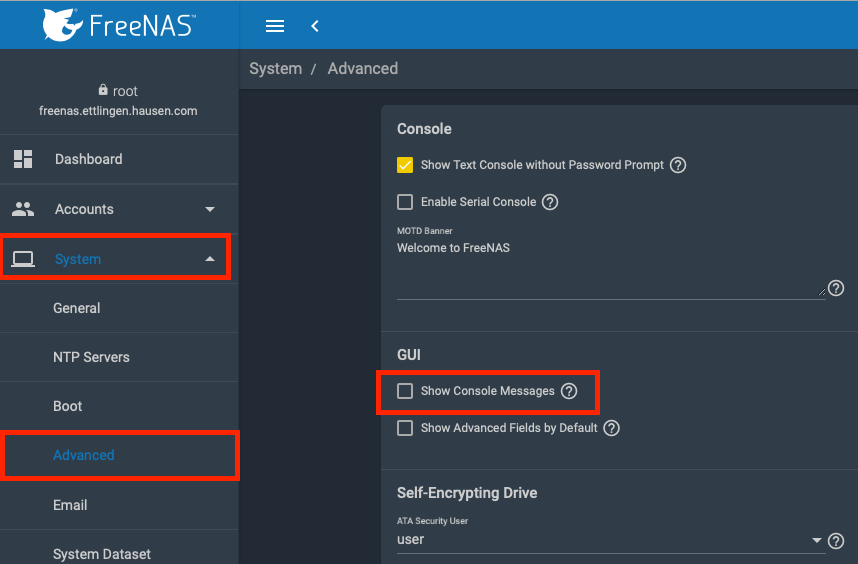Click the root username label
Screen dimensions: 858x564
pyautogui.click(x=125, y=91)
